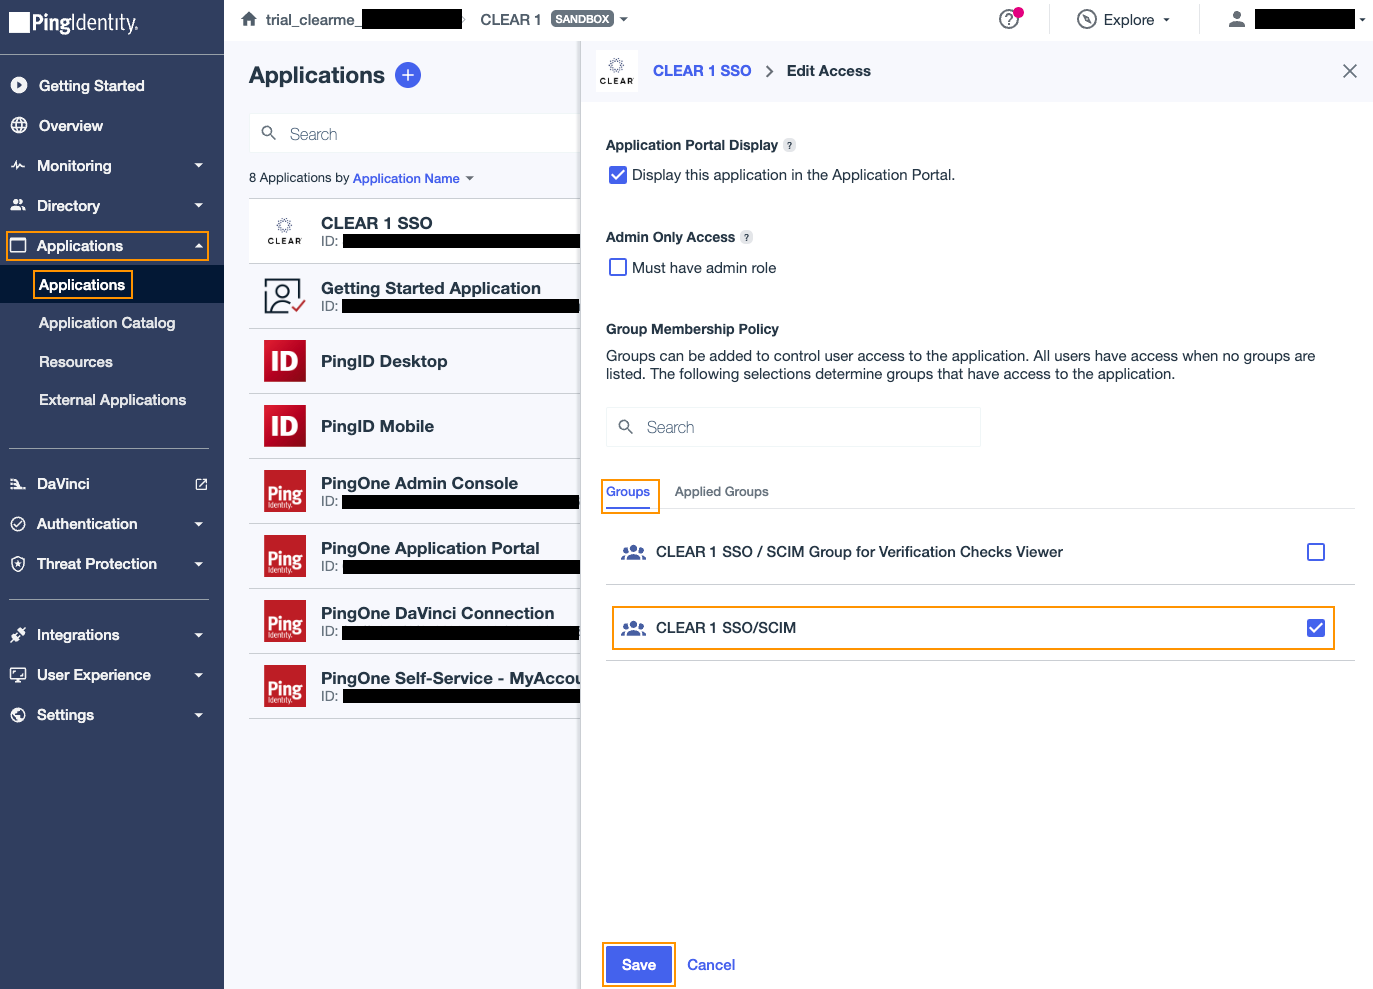Click the PingOne DaVinci Connection logo
The width and height of the screenshot is (1373, 989).
(285, 621)
